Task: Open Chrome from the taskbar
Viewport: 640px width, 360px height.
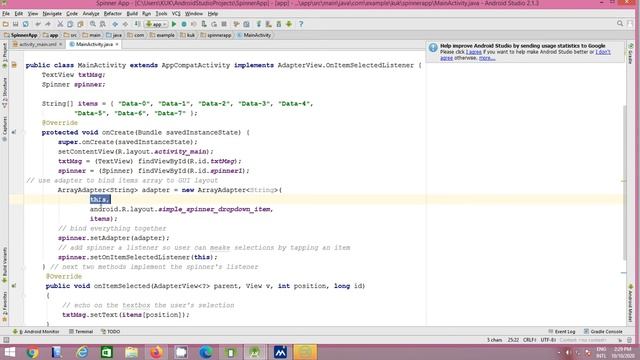Action: 33,352
